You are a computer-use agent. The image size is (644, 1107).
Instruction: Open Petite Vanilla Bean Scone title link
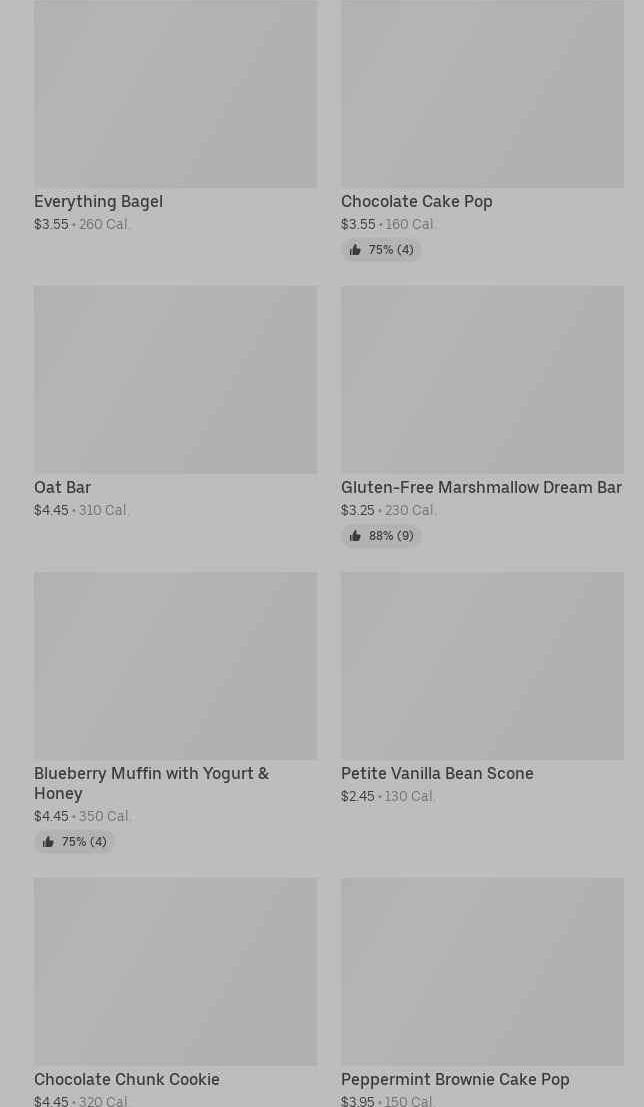coord(437,773)
